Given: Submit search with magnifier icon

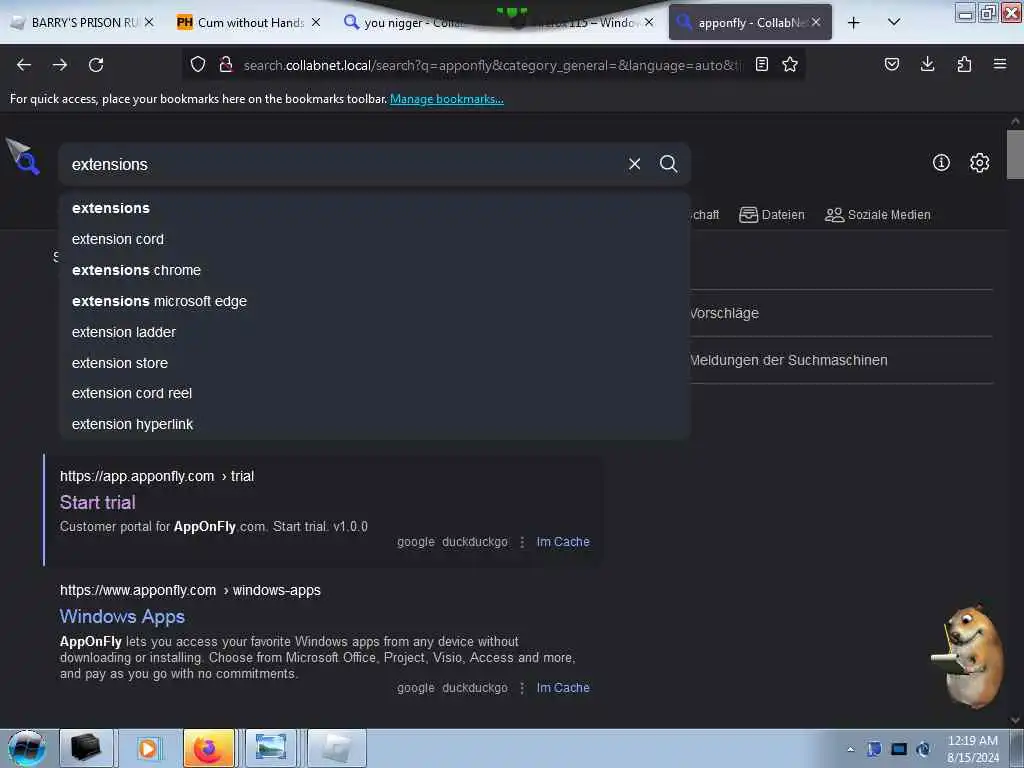Looking at the screenshot, I should 668,164.
